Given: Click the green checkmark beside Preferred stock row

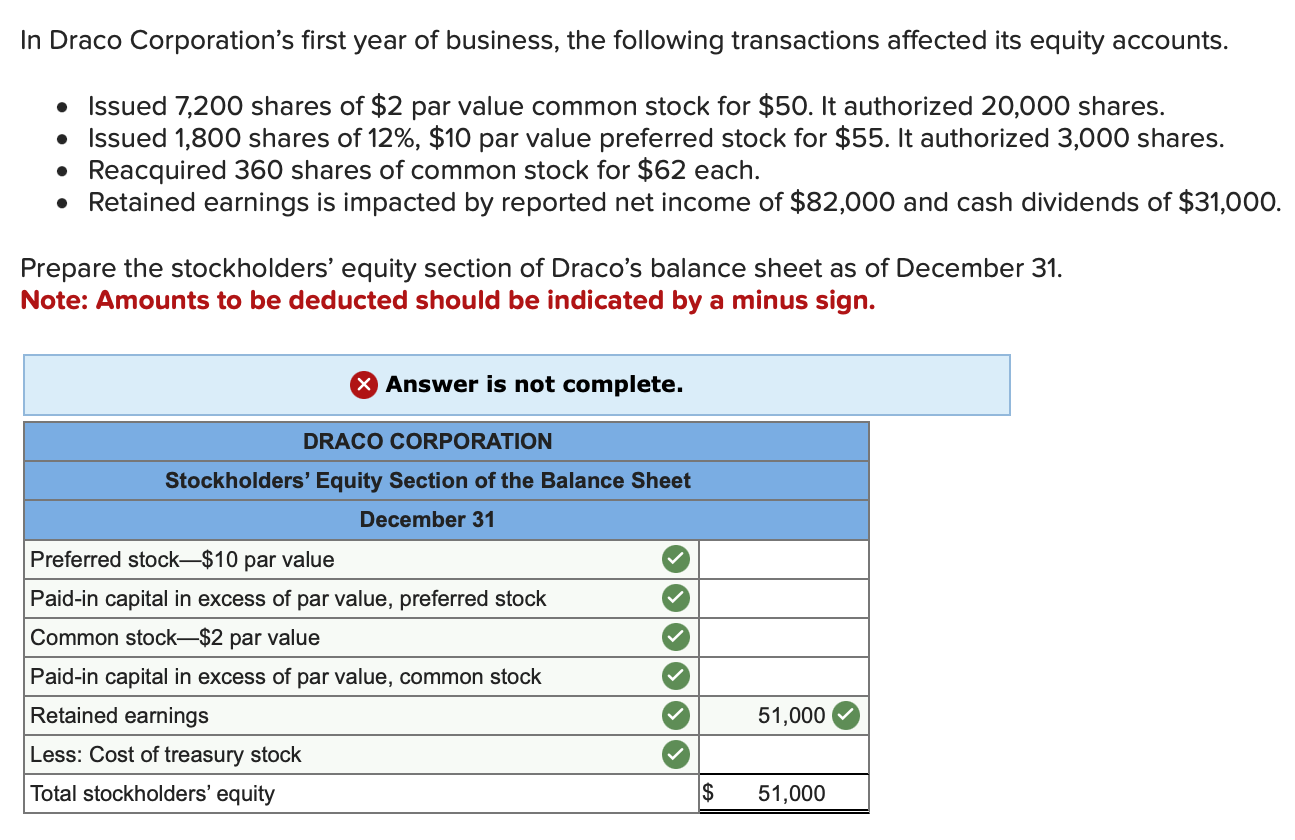Looking at the screenshot, I should (675, 559).
